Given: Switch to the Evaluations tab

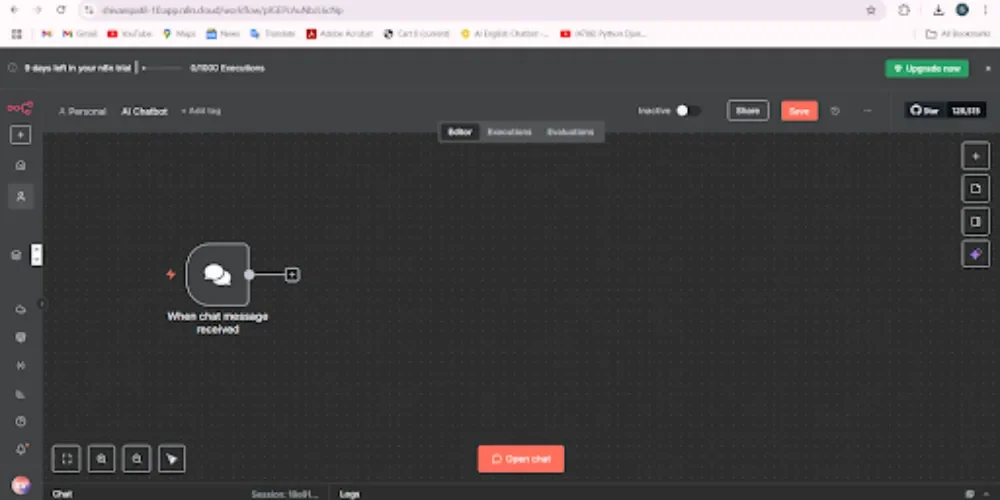Looking at the screenshot, I should (570, 132).
